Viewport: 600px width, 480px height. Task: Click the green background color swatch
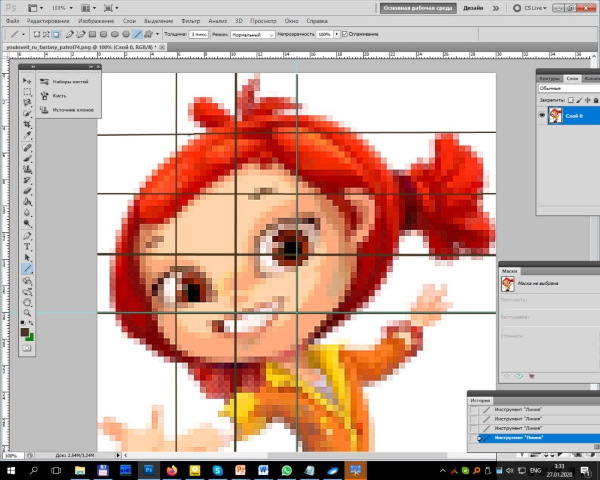click(31, 337)
